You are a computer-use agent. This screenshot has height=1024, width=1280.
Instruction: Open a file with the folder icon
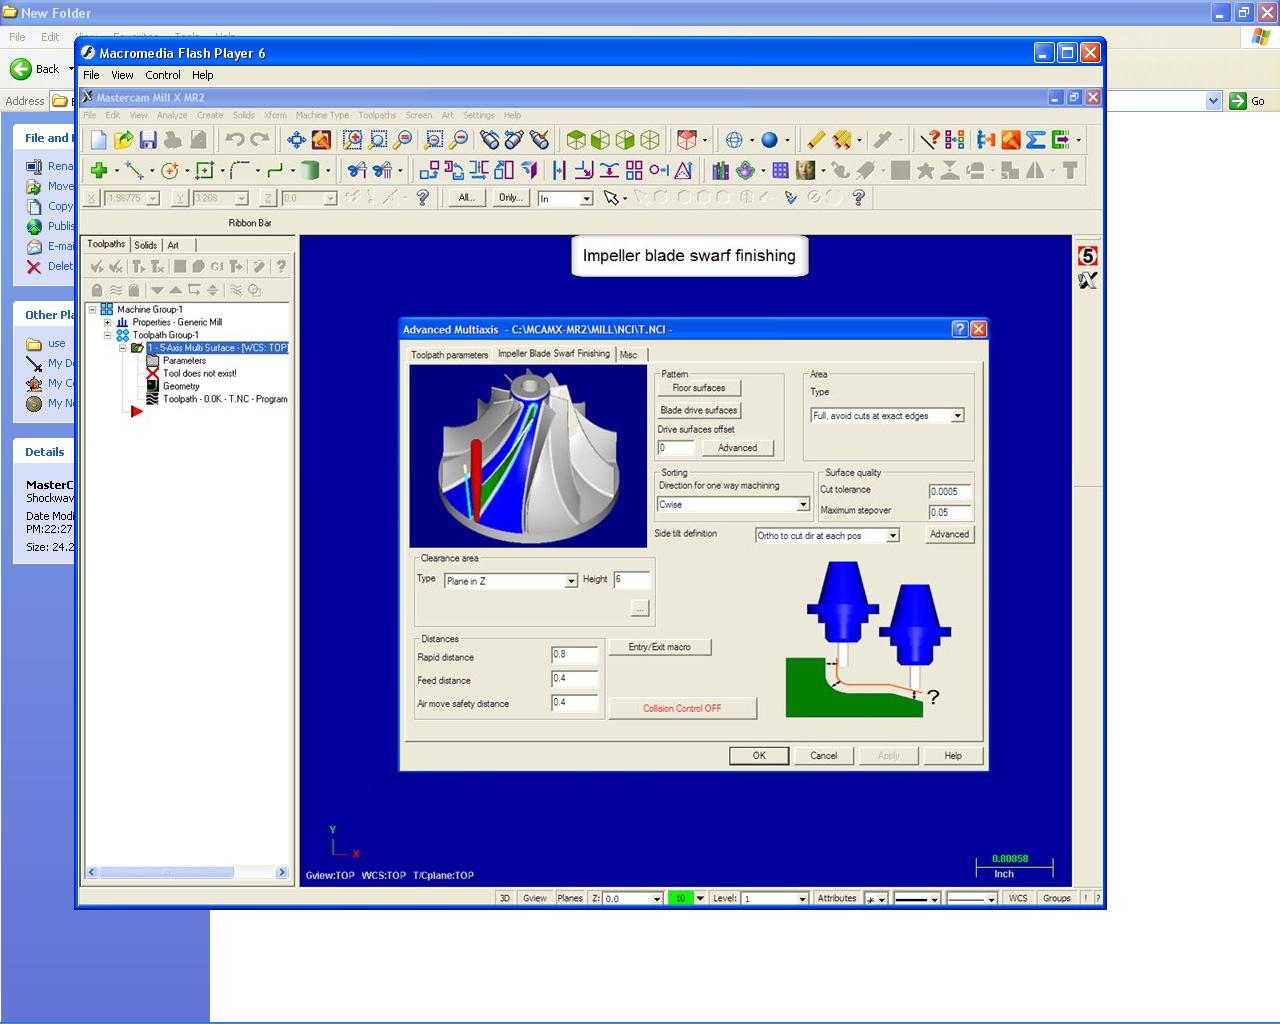click(x=123, y=140)
